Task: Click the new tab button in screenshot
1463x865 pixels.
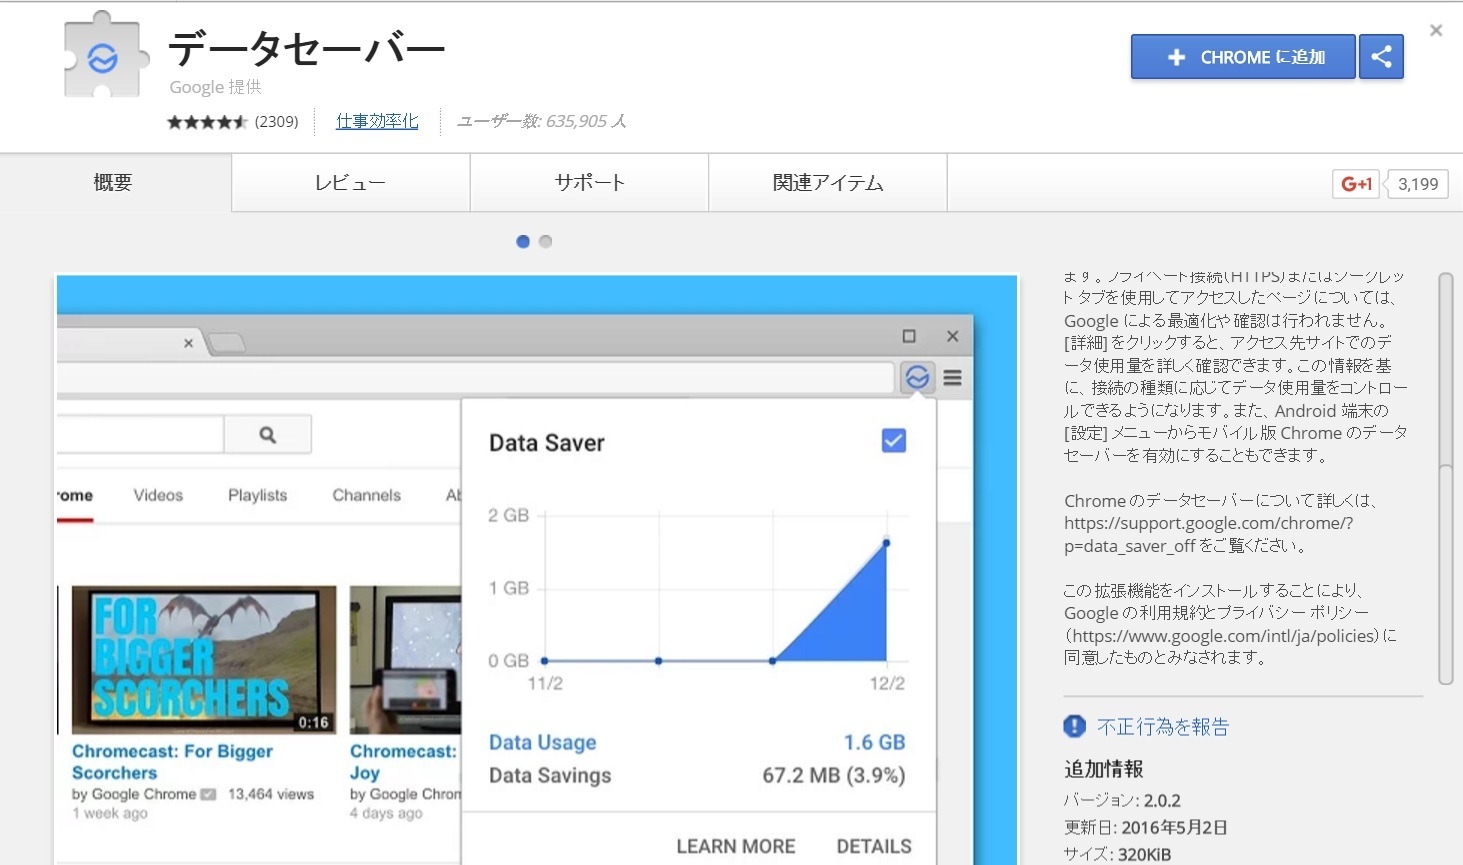Action: 227,343
